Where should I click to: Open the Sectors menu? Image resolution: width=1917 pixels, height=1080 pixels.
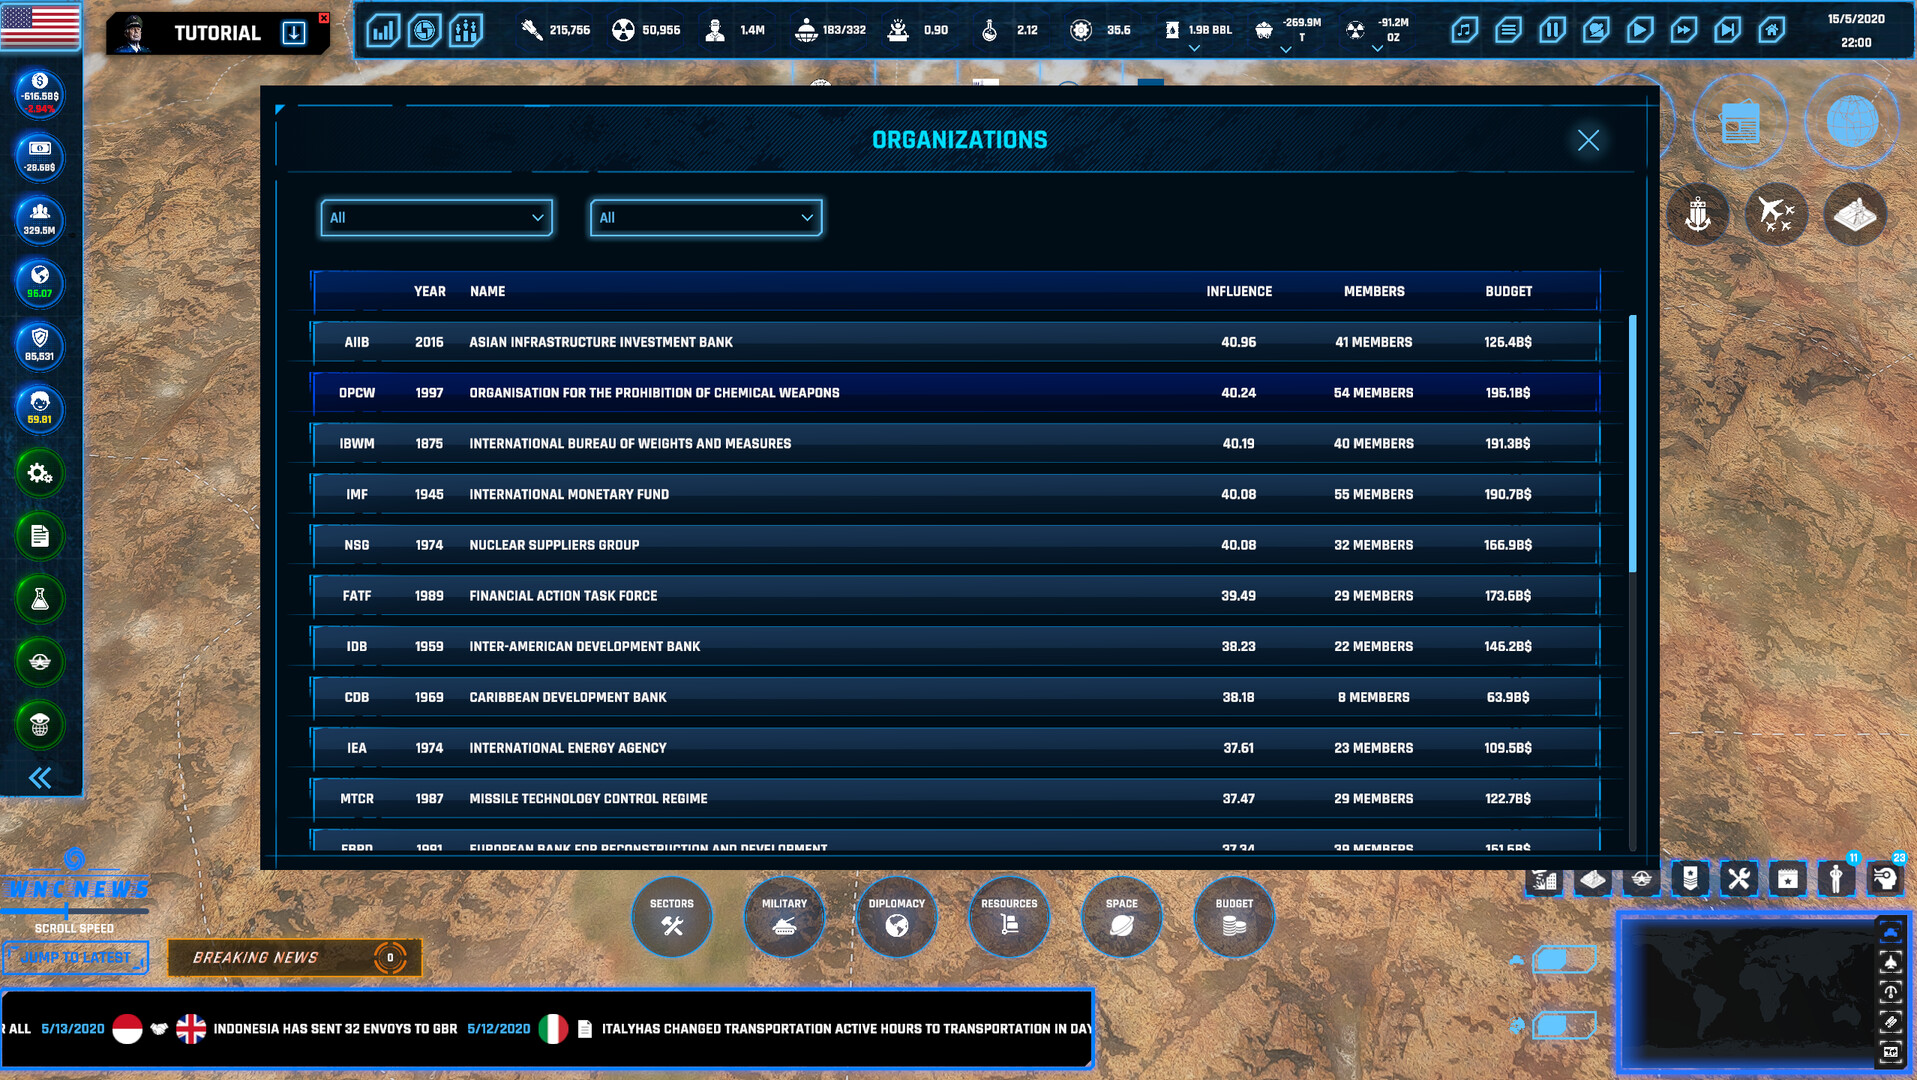click(x=672, y=917)
